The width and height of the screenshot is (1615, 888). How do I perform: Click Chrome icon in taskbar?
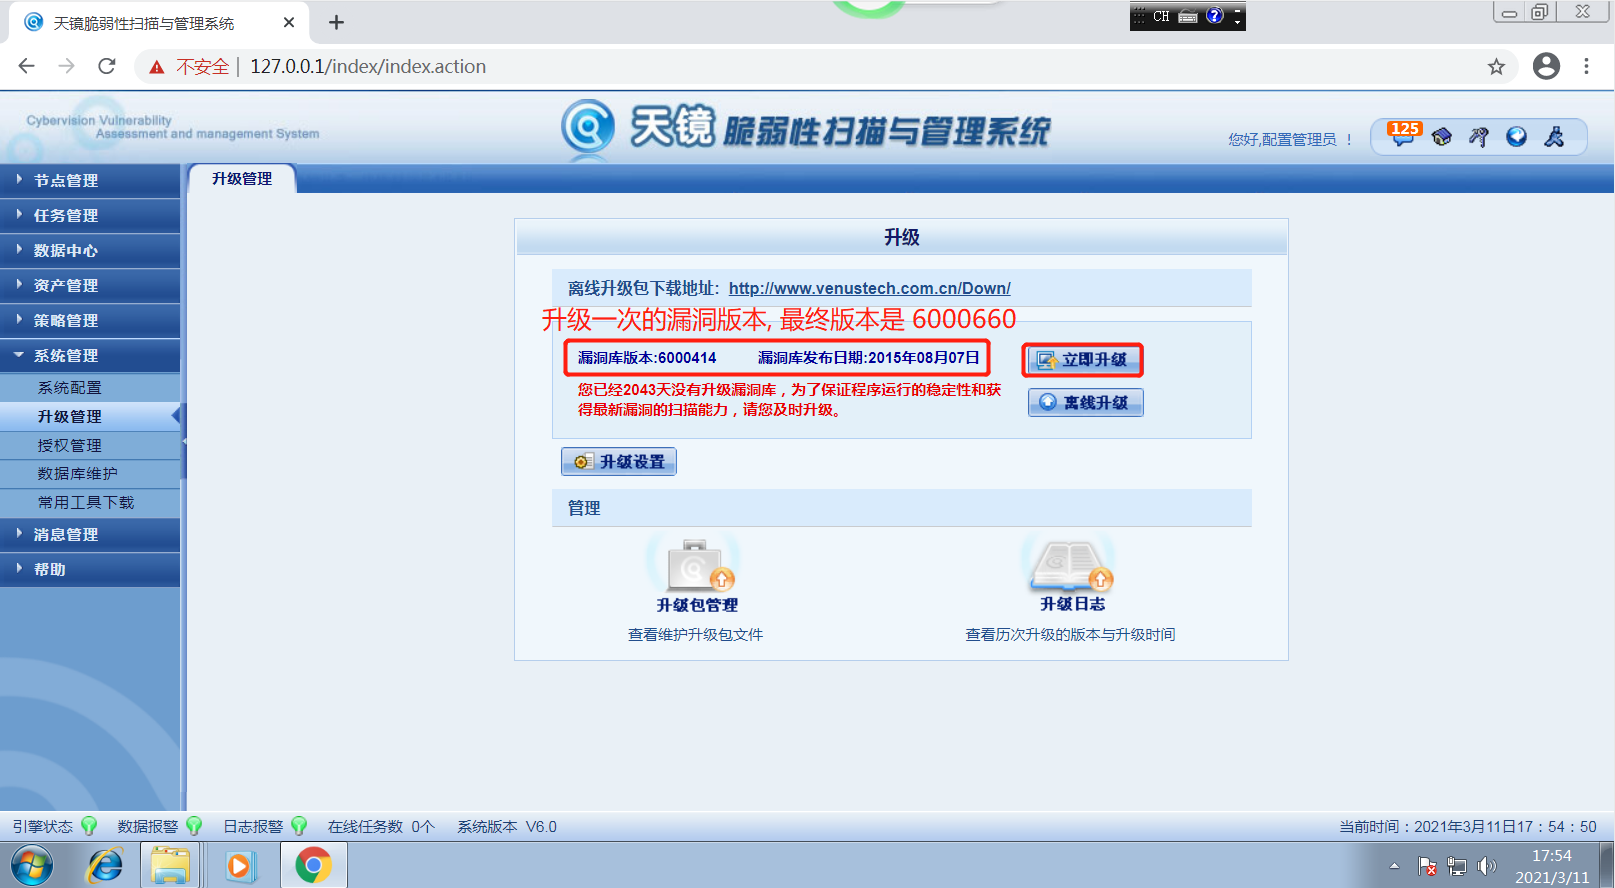tap(313, 865)
